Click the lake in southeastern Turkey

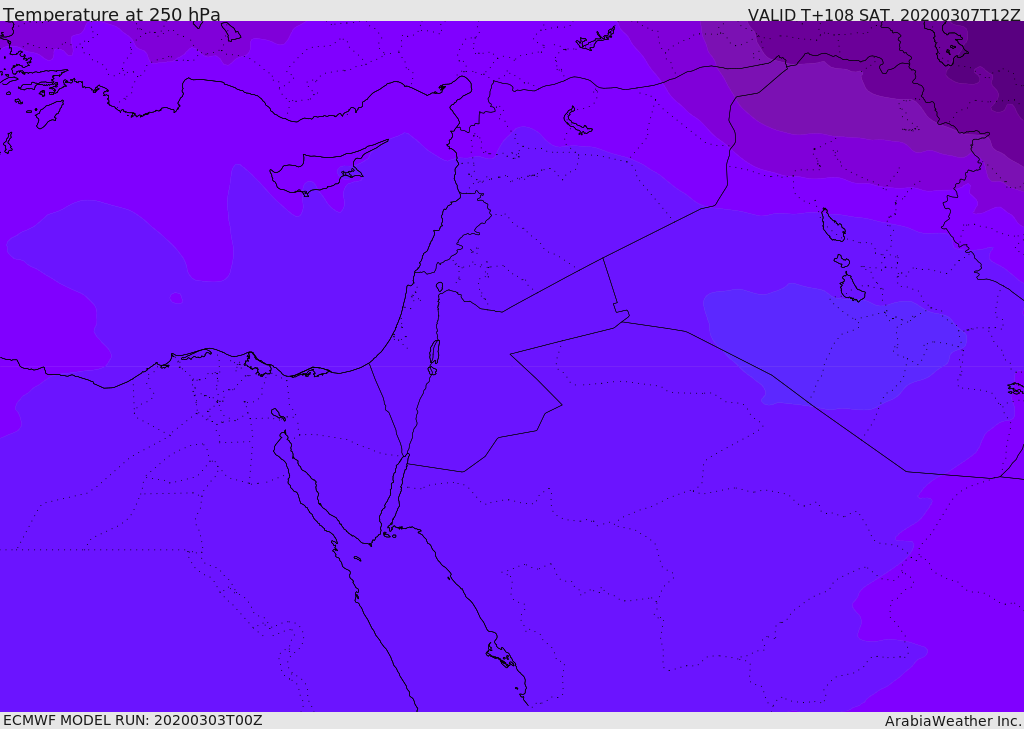578,121
